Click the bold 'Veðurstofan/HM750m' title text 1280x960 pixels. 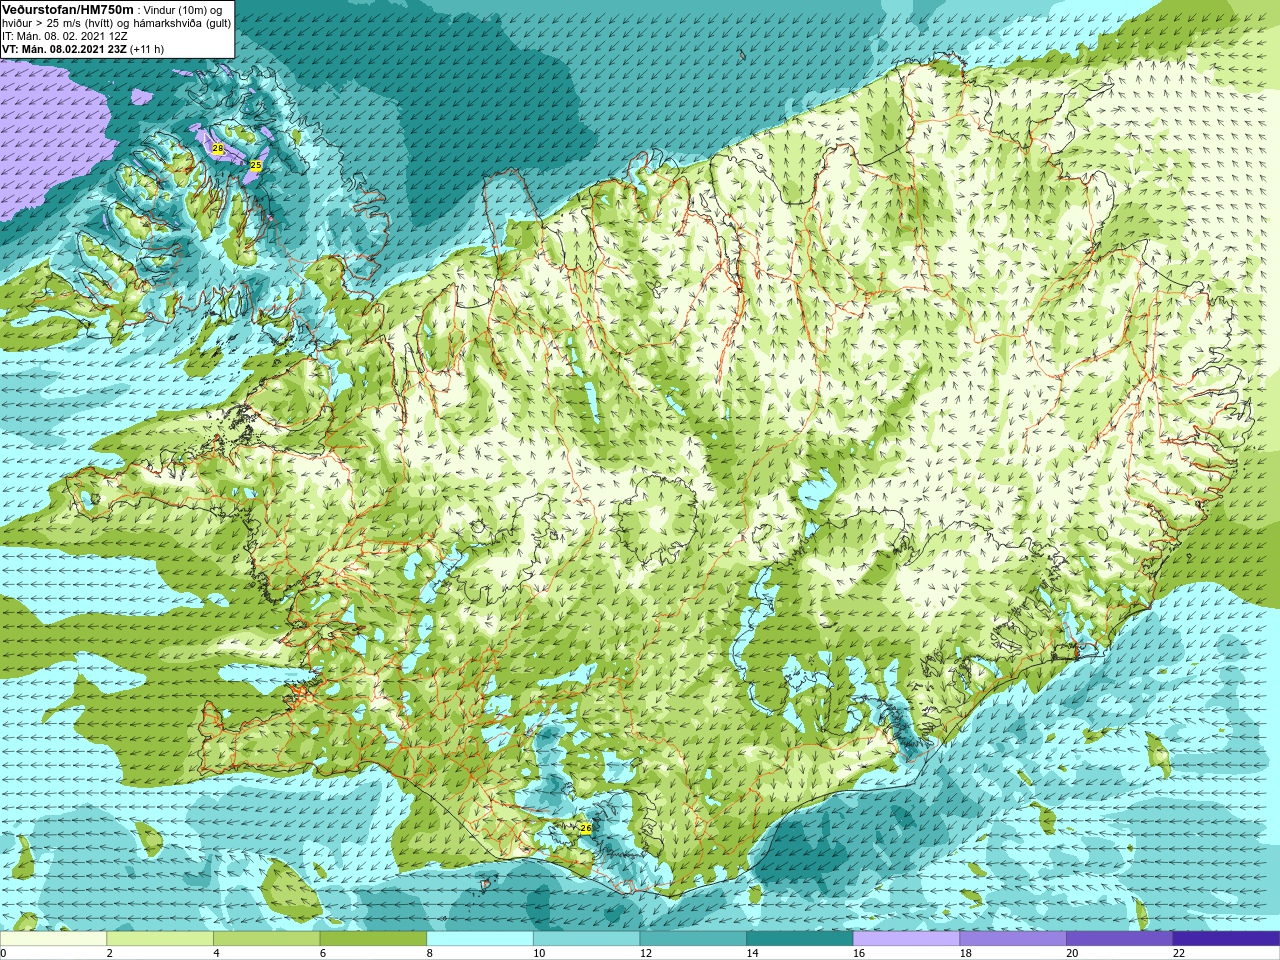click(68, 9)
